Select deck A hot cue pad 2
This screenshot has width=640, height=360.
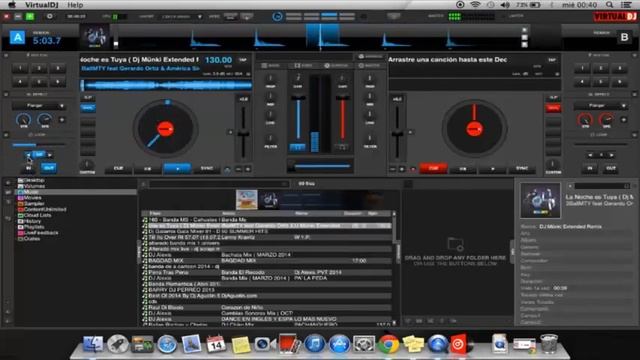click(x=39, y=68)
